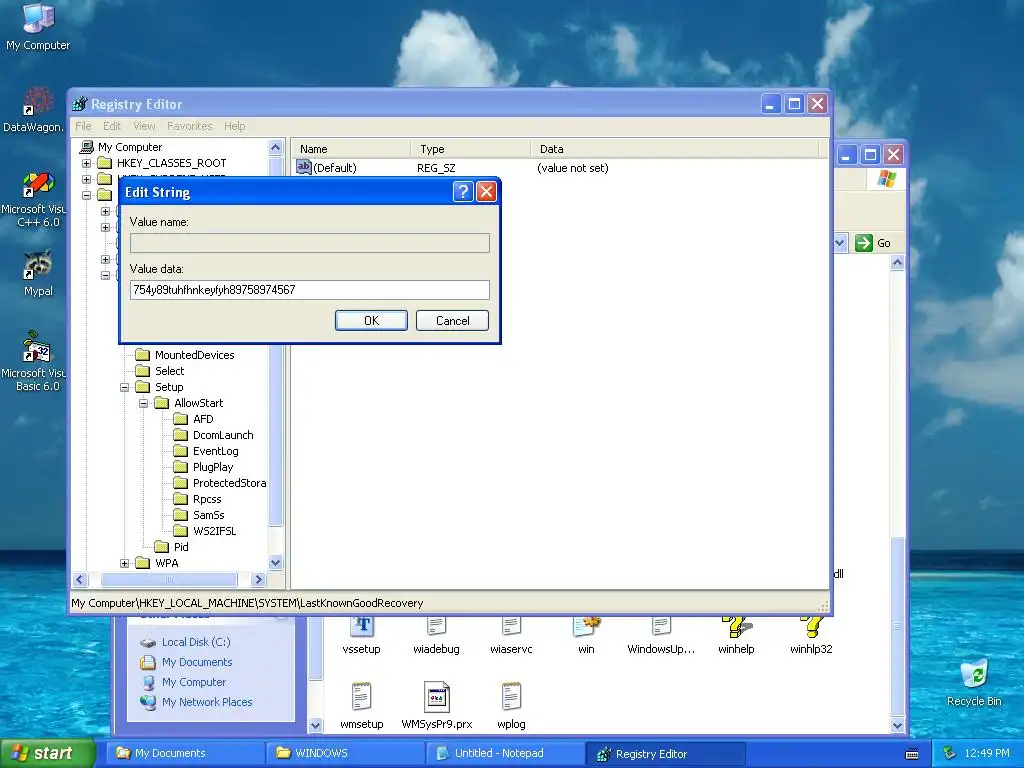
Task: Open Local Disk (C:) link in sidebar
Action: [196, 642]
